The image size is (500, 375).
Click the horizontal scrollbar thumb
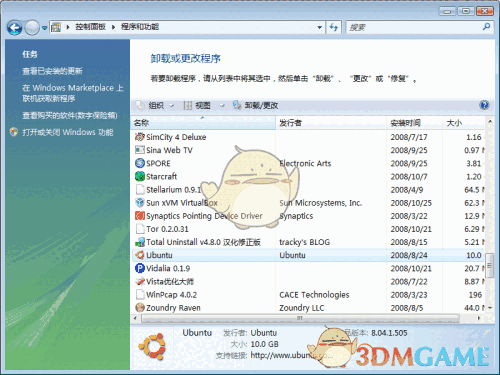click(x=300, y=318)
